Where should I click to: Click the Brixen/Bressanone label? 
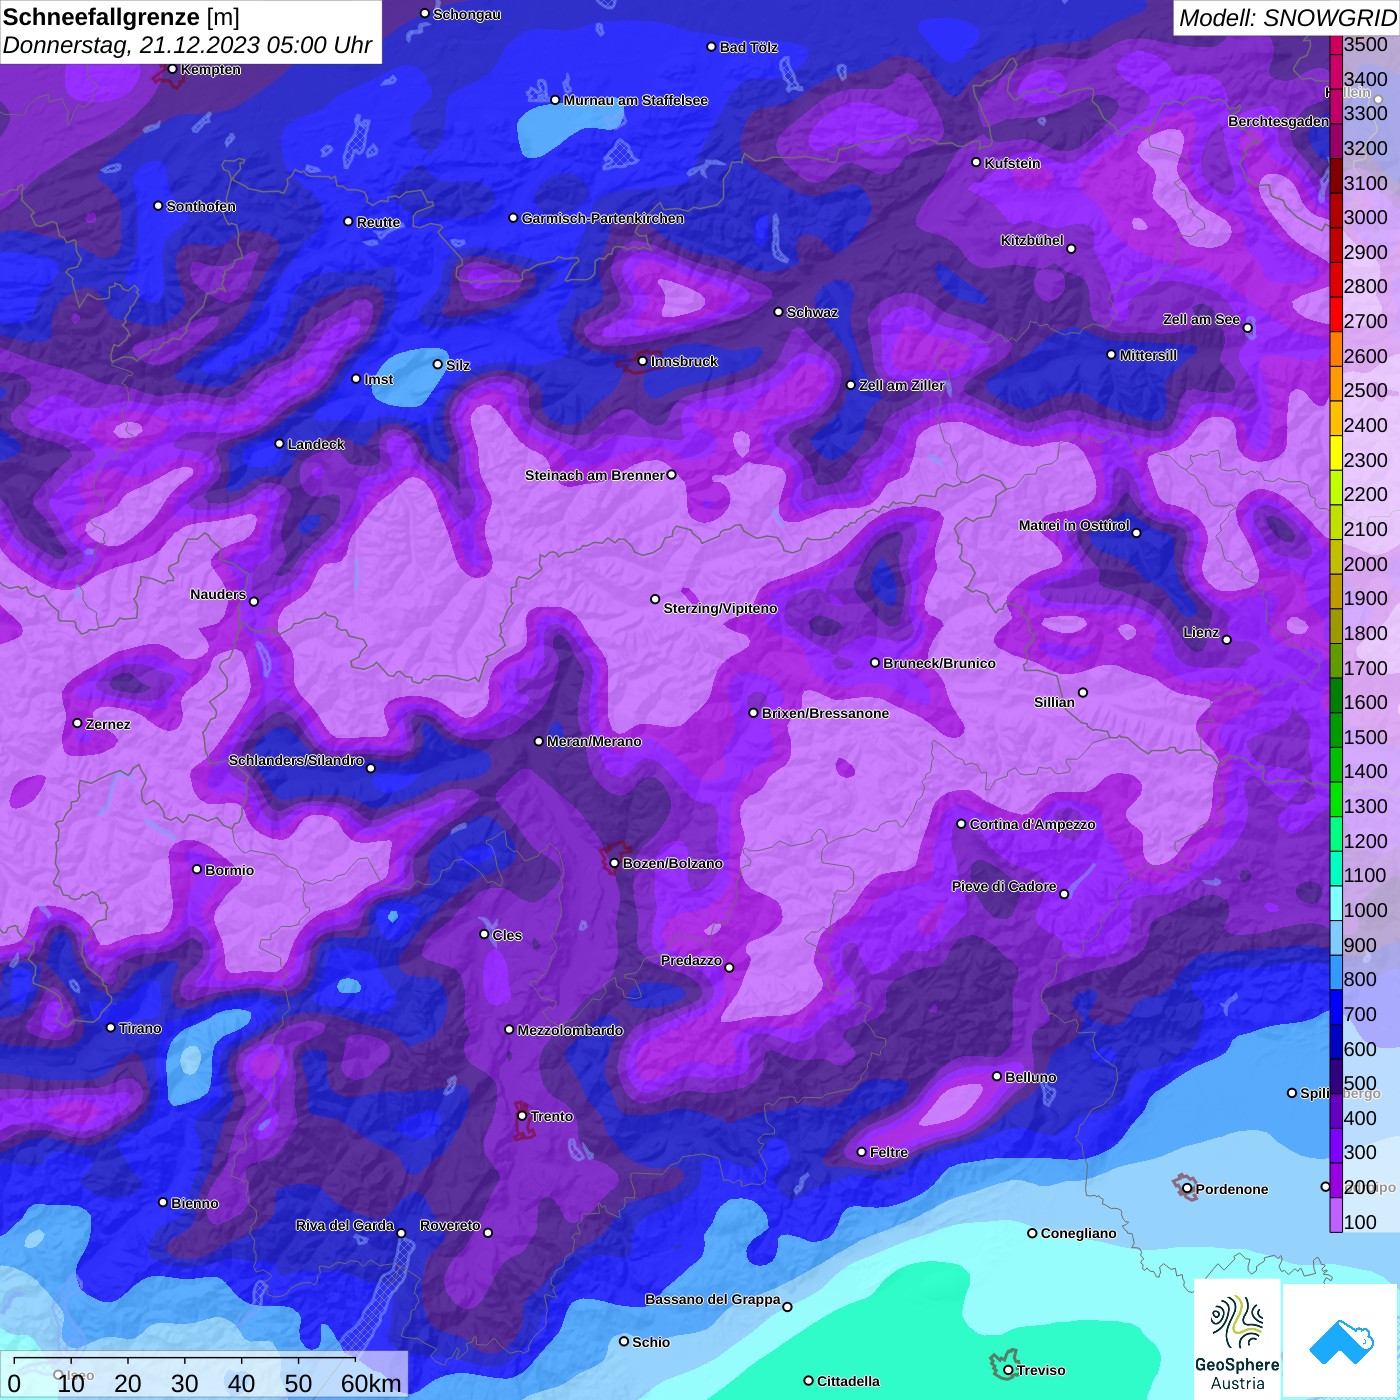[x=825, y=713]
